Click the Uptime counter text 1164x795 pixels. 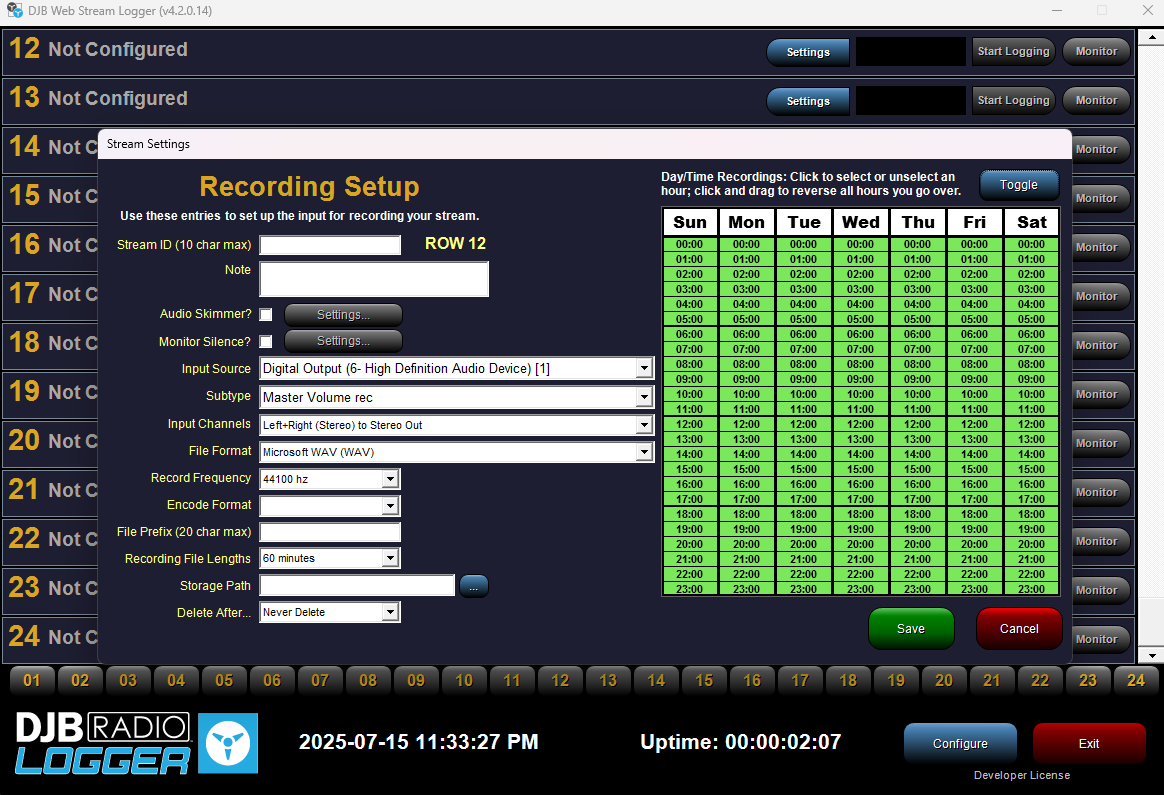(741, 742)
